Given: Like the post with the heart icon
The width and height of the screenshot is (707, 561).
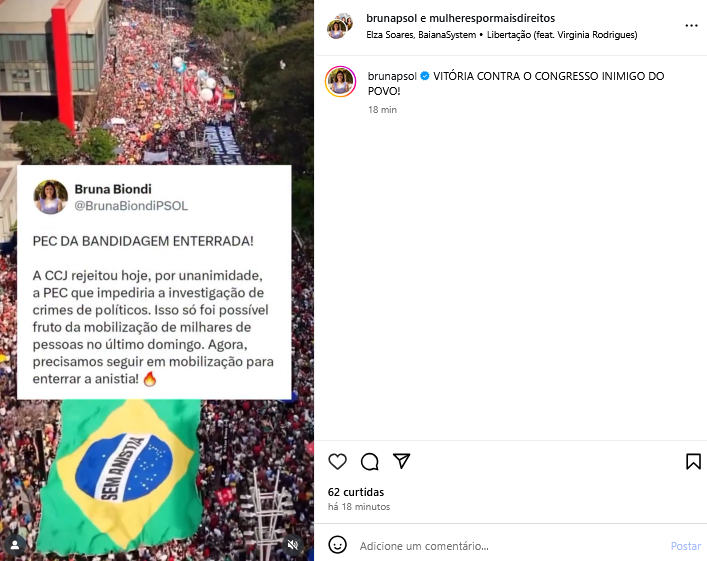Looking at the screenshot, I should coord(337,461).
